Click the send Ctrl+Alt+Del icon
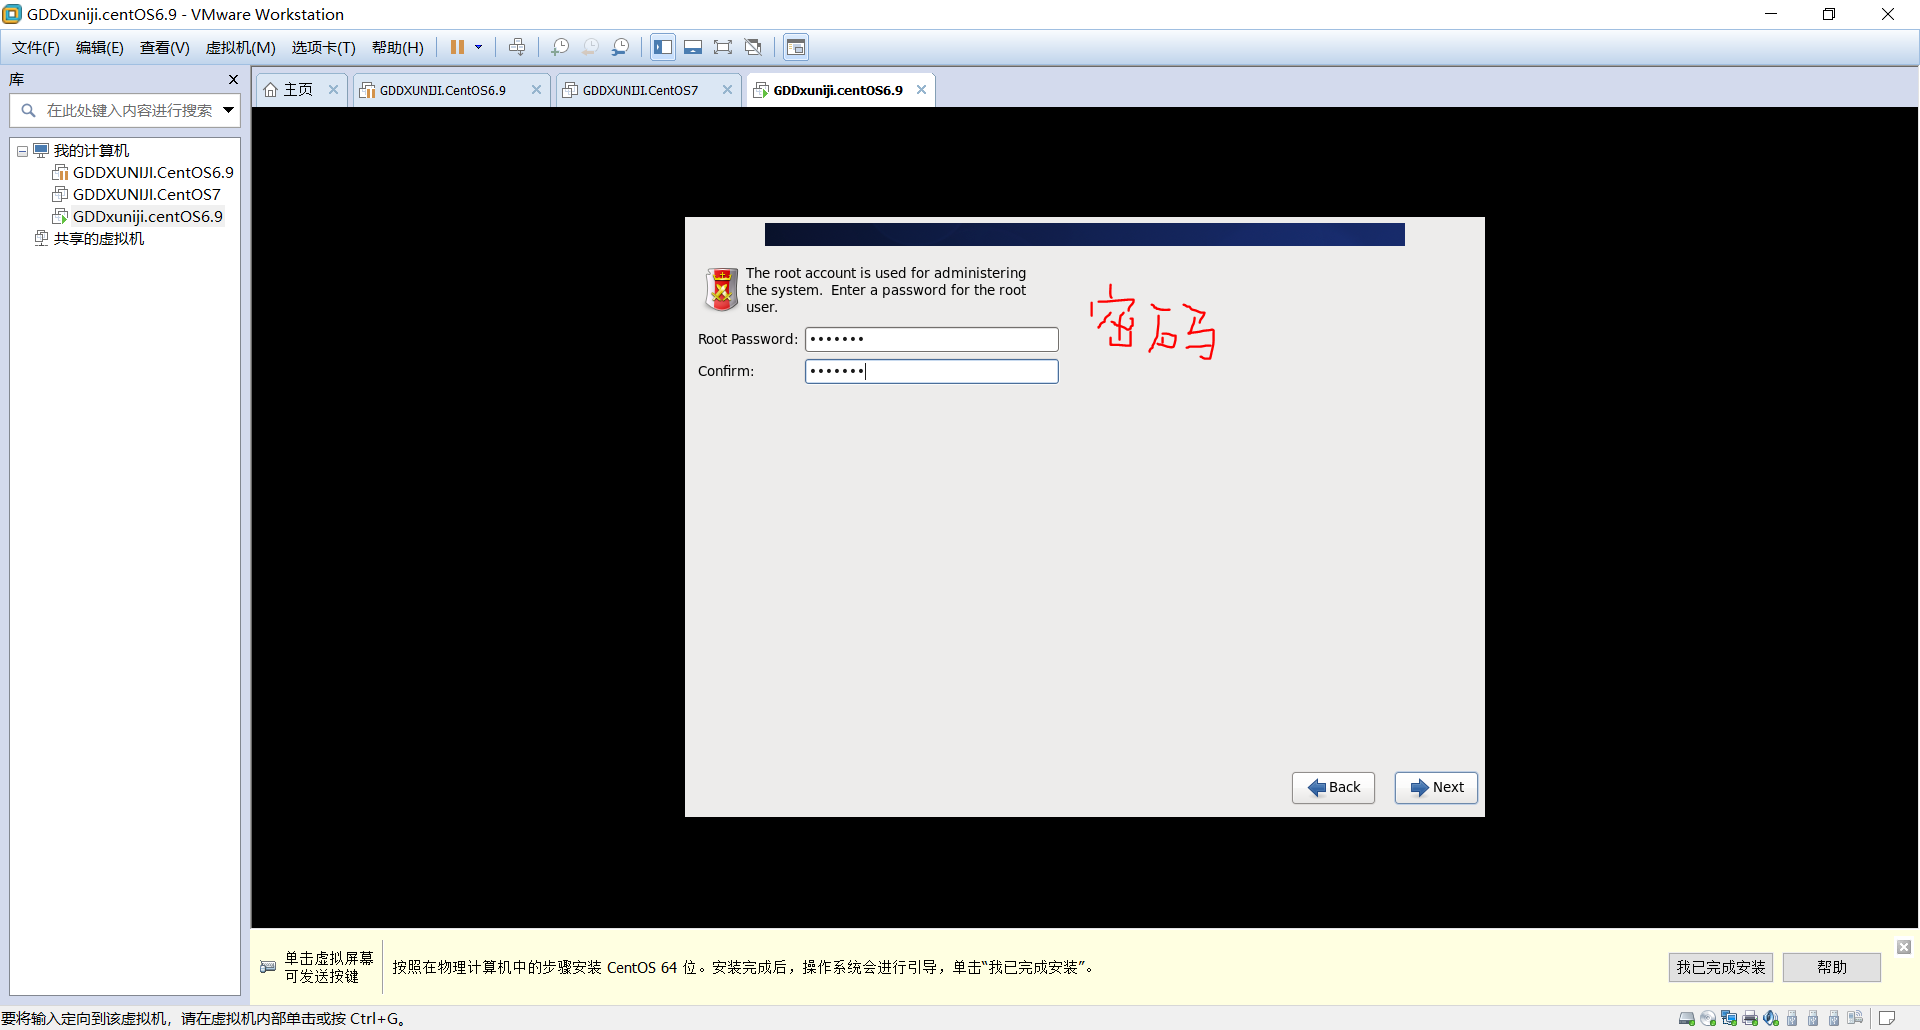The width and height of the screenshot is (1920, 1030). 517,47
